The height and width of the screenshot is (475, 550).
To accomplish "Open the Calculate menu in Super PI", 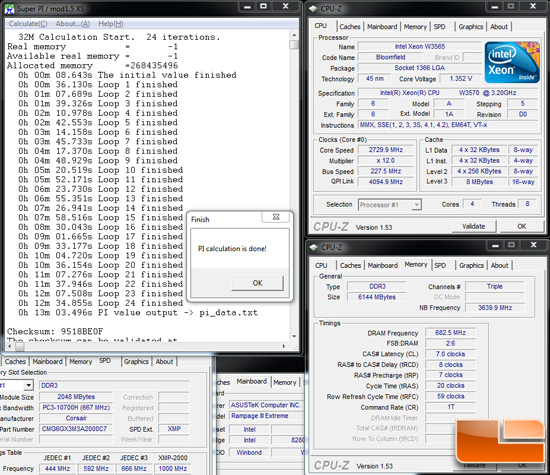I will tap(28, 24).
